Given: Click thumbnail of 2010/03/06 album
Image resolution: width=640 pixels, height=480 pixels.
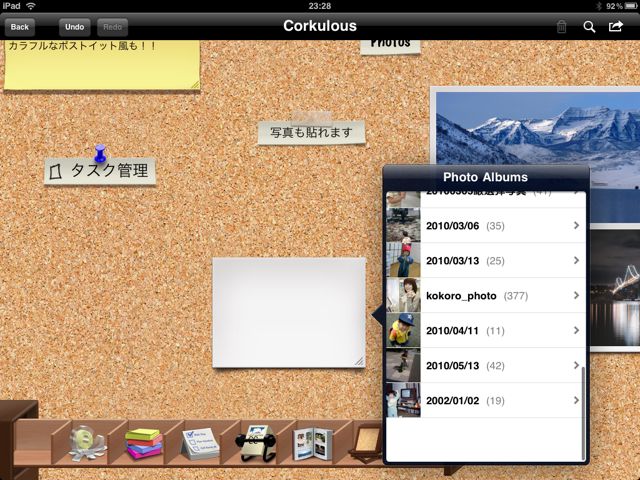Looking at the screenshot, I should tap(403, 226).
